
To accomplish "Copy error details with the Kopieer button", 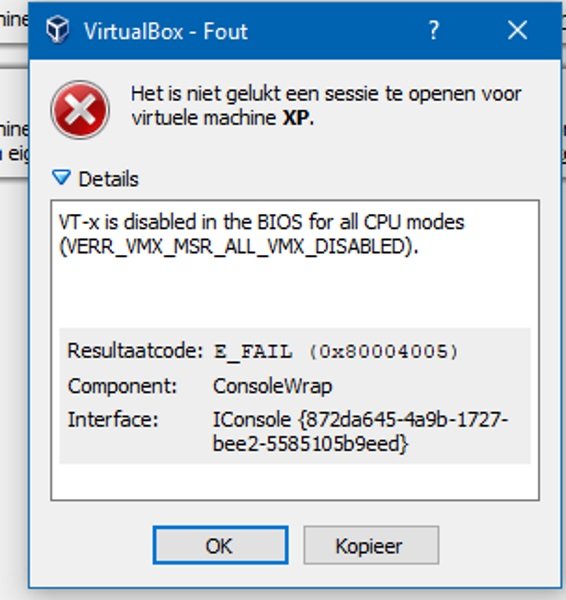I will pyautogui.click(x=371, y=545).
